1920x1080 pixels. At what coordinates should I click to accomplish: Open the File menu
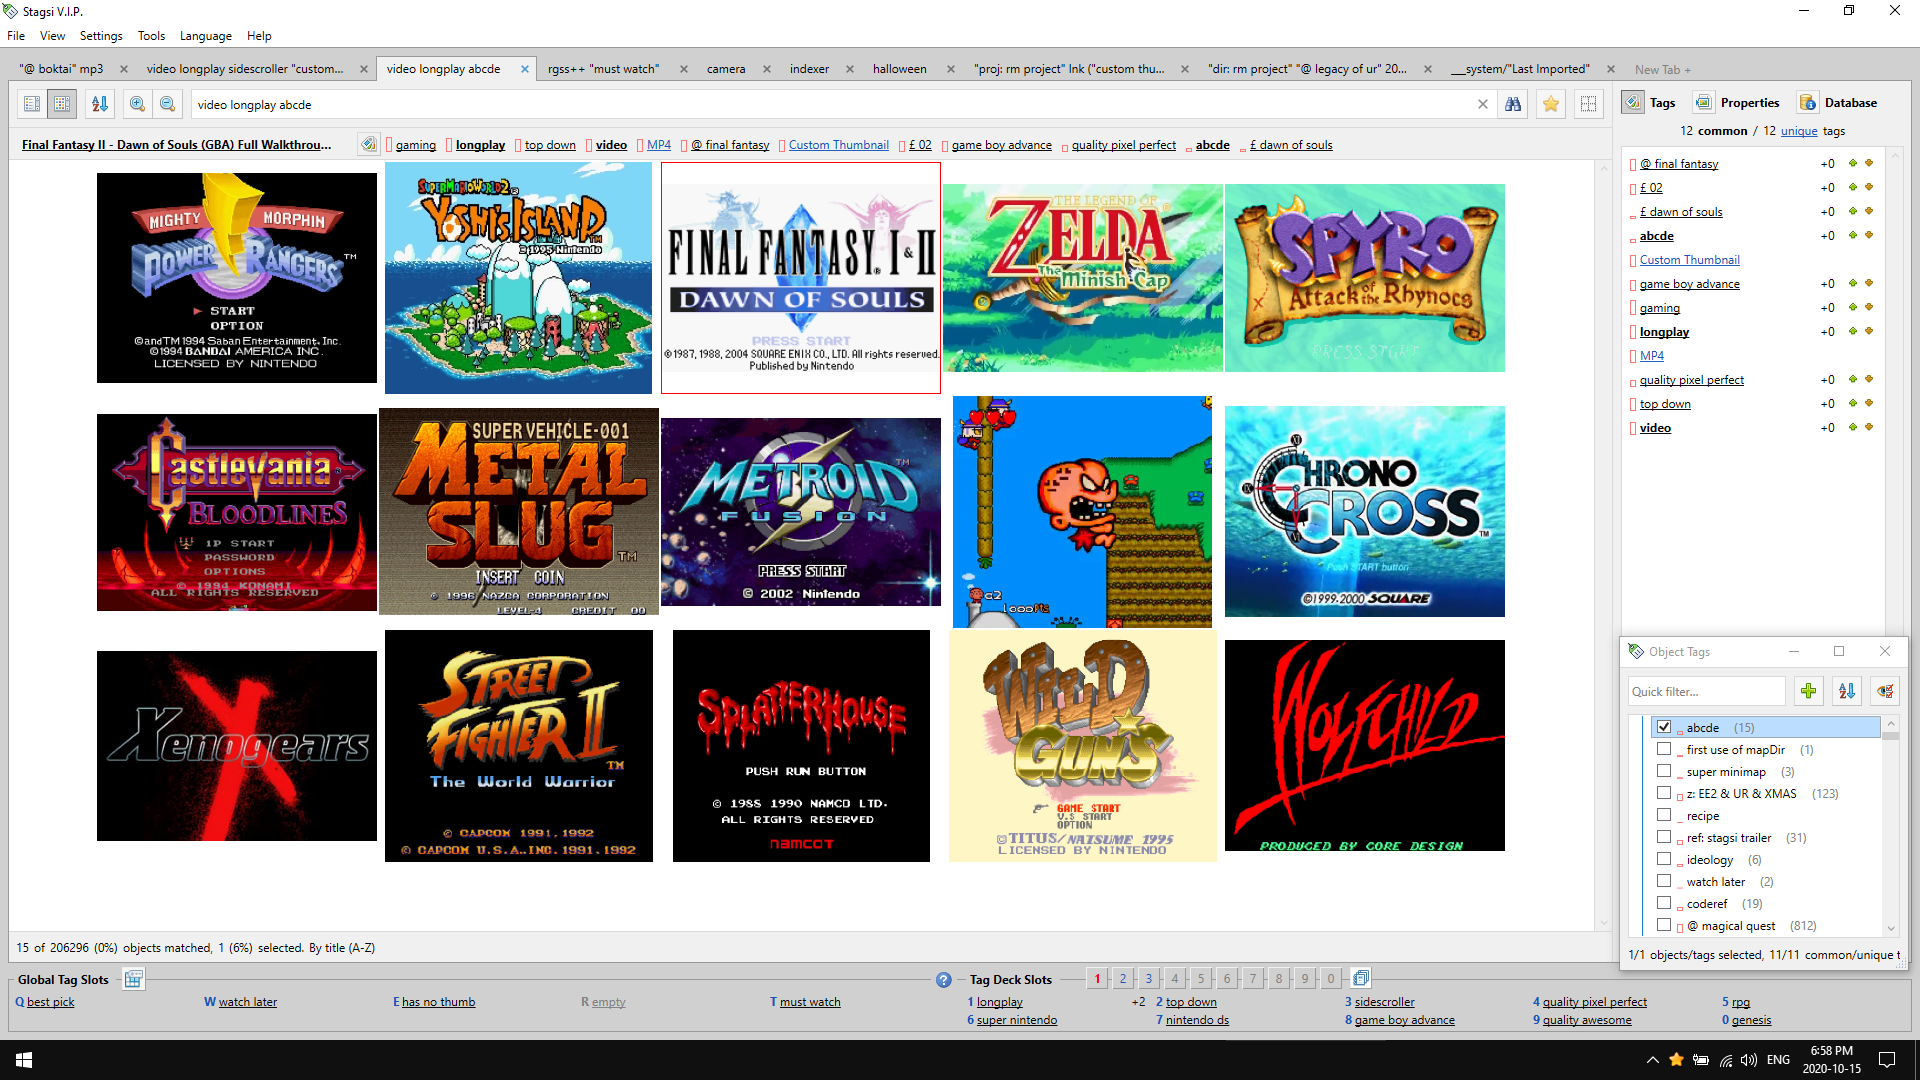[16, 36]
